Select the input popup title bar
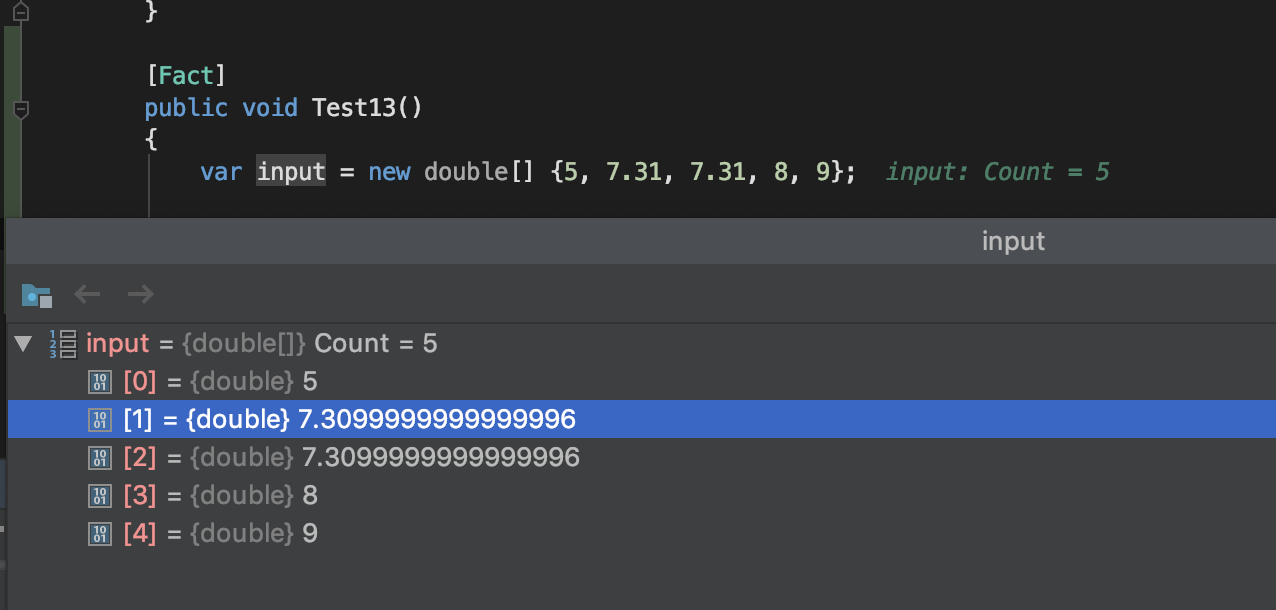The image size is (1276, 610). [x=1012, y=240]
